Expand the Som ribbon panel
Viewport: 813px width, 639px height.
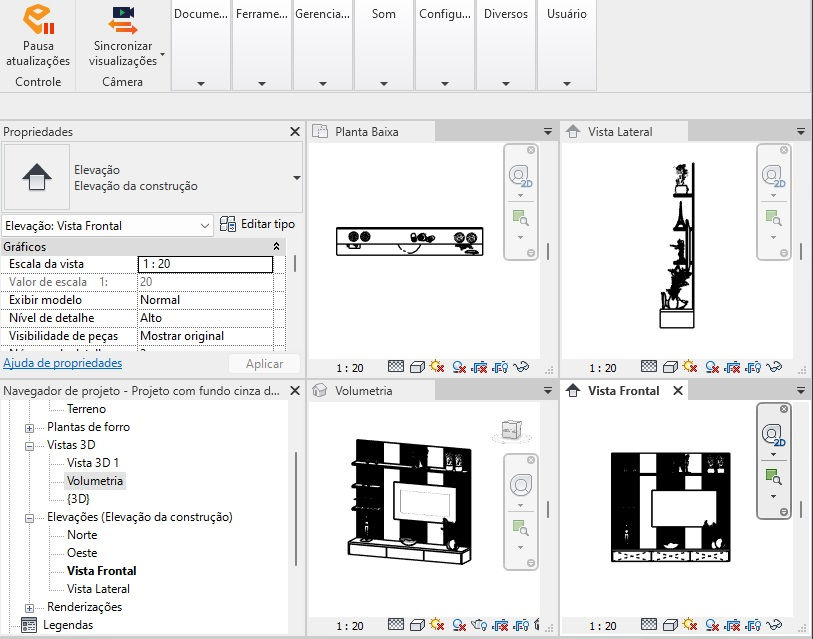384,84
